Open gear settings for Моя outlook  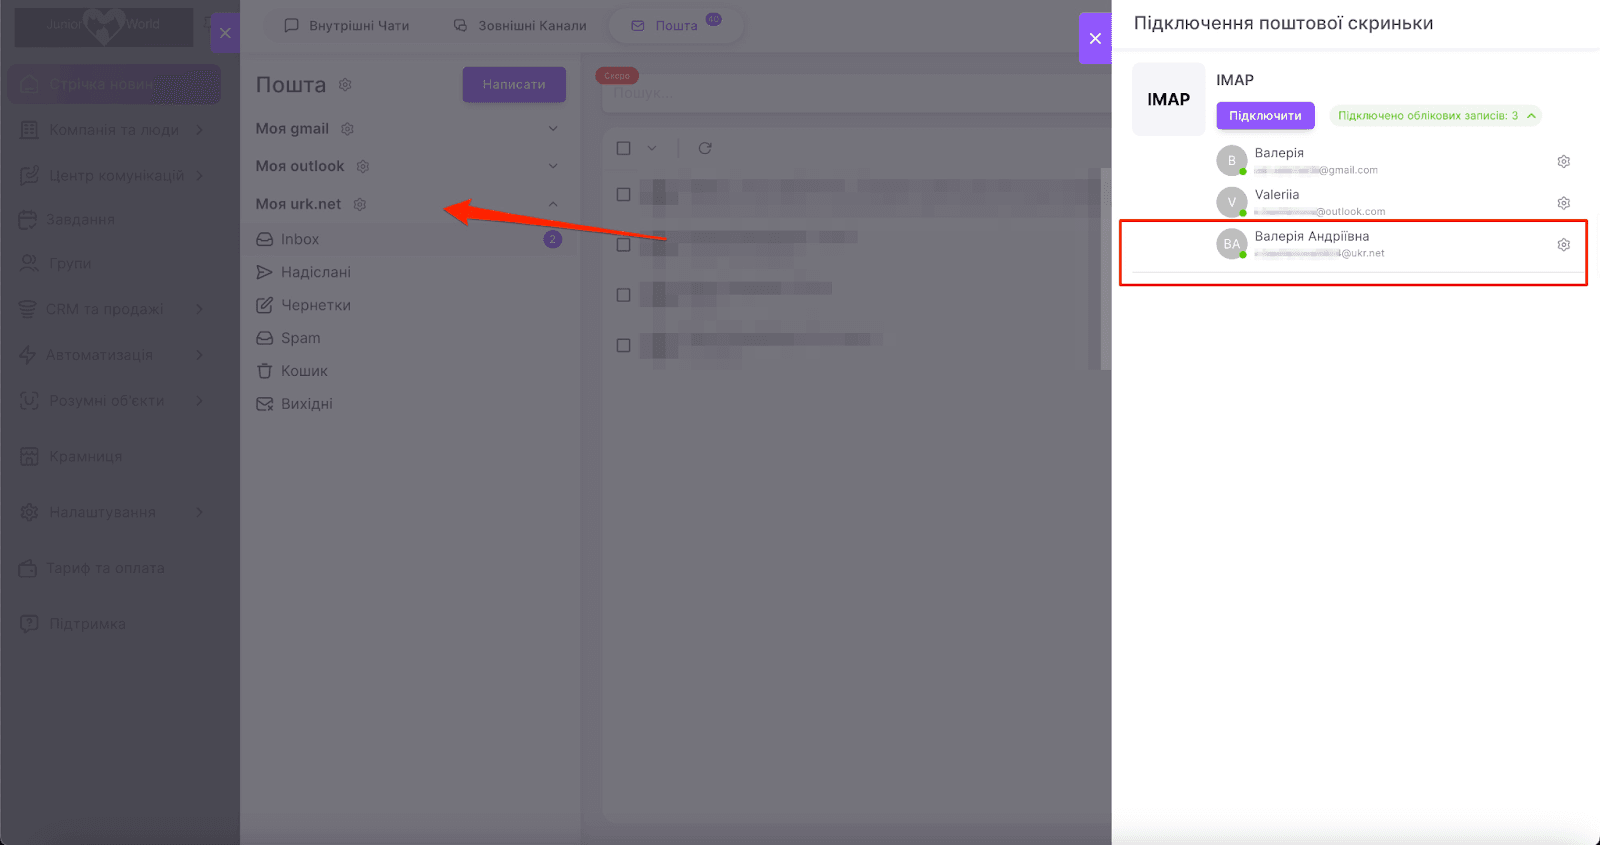(x=363, y=166)
